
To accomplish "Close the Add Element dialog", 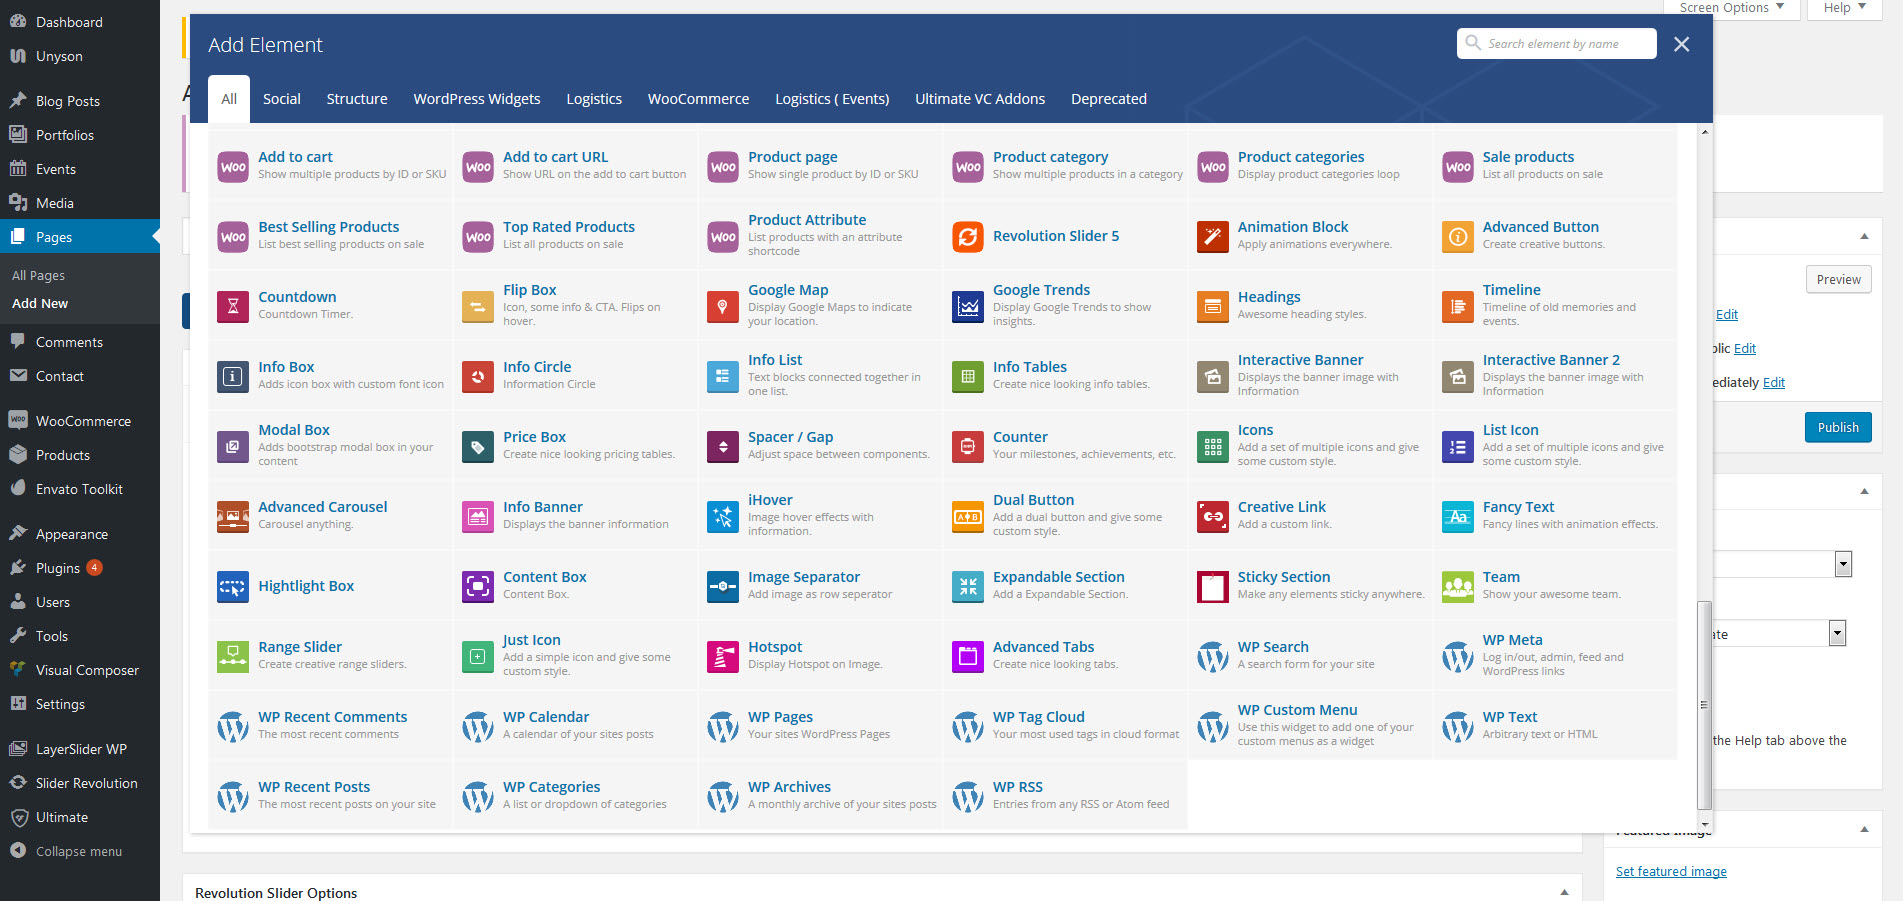I will click(1682, 44).
